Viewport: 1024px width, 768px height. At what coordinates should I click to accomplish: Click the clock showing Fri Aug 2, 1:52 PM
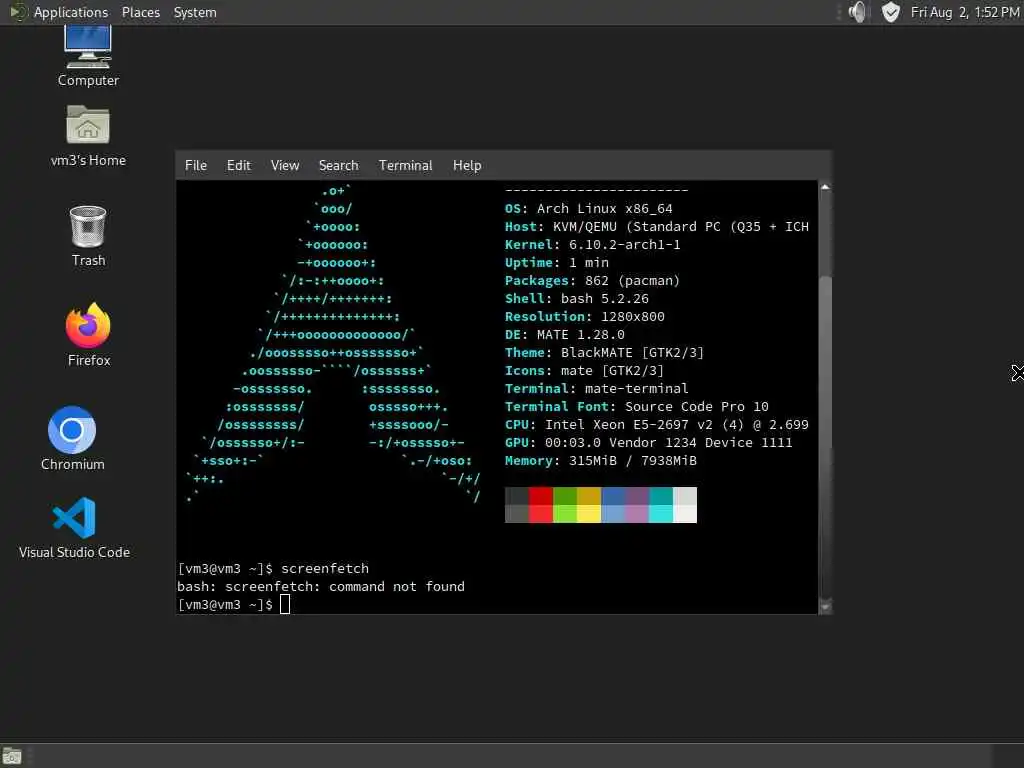point(965,12)
